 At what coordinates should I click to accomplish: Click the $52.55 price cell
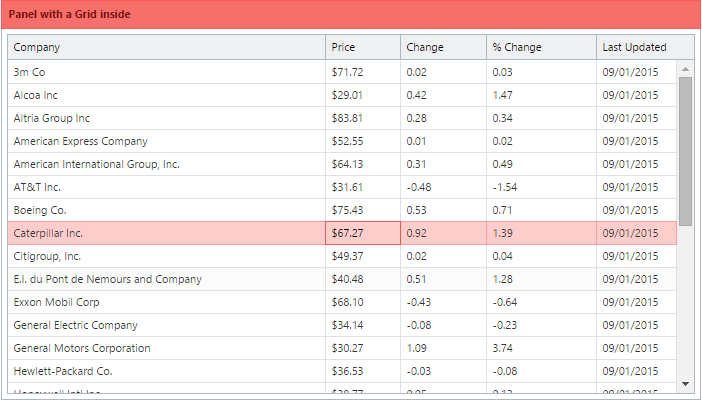point(363,141)
